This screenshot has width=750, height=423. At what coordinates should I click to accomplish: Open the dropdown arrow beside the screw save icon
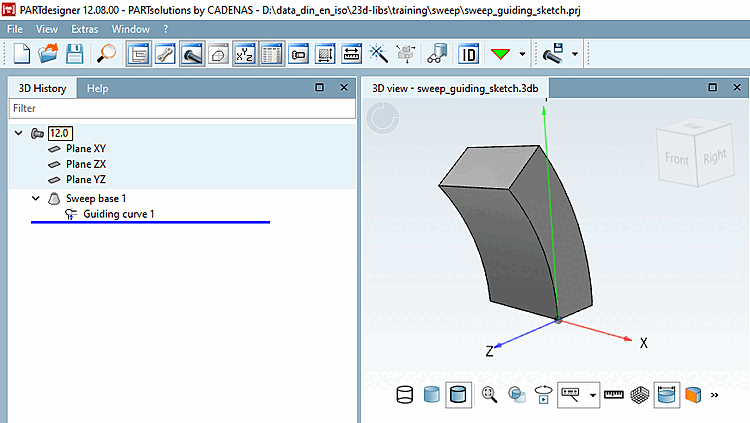coord(575,54)
